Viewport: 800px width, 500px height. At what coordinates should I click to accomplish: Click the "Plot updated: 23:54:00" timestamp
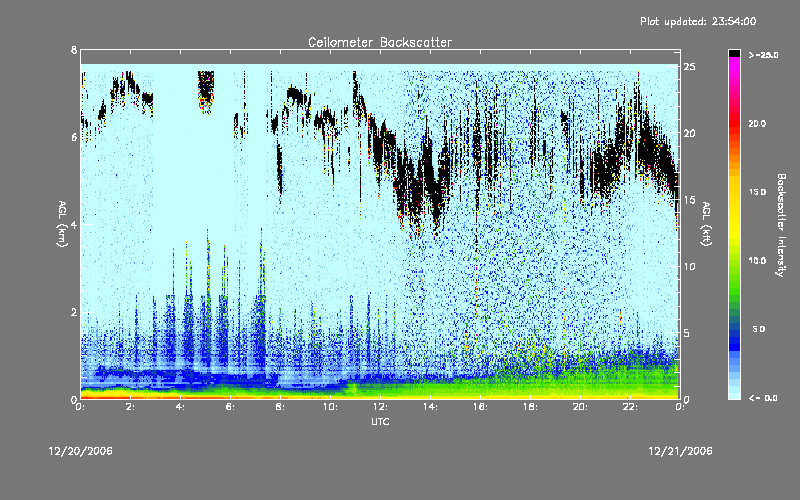(x=698, y=21)
